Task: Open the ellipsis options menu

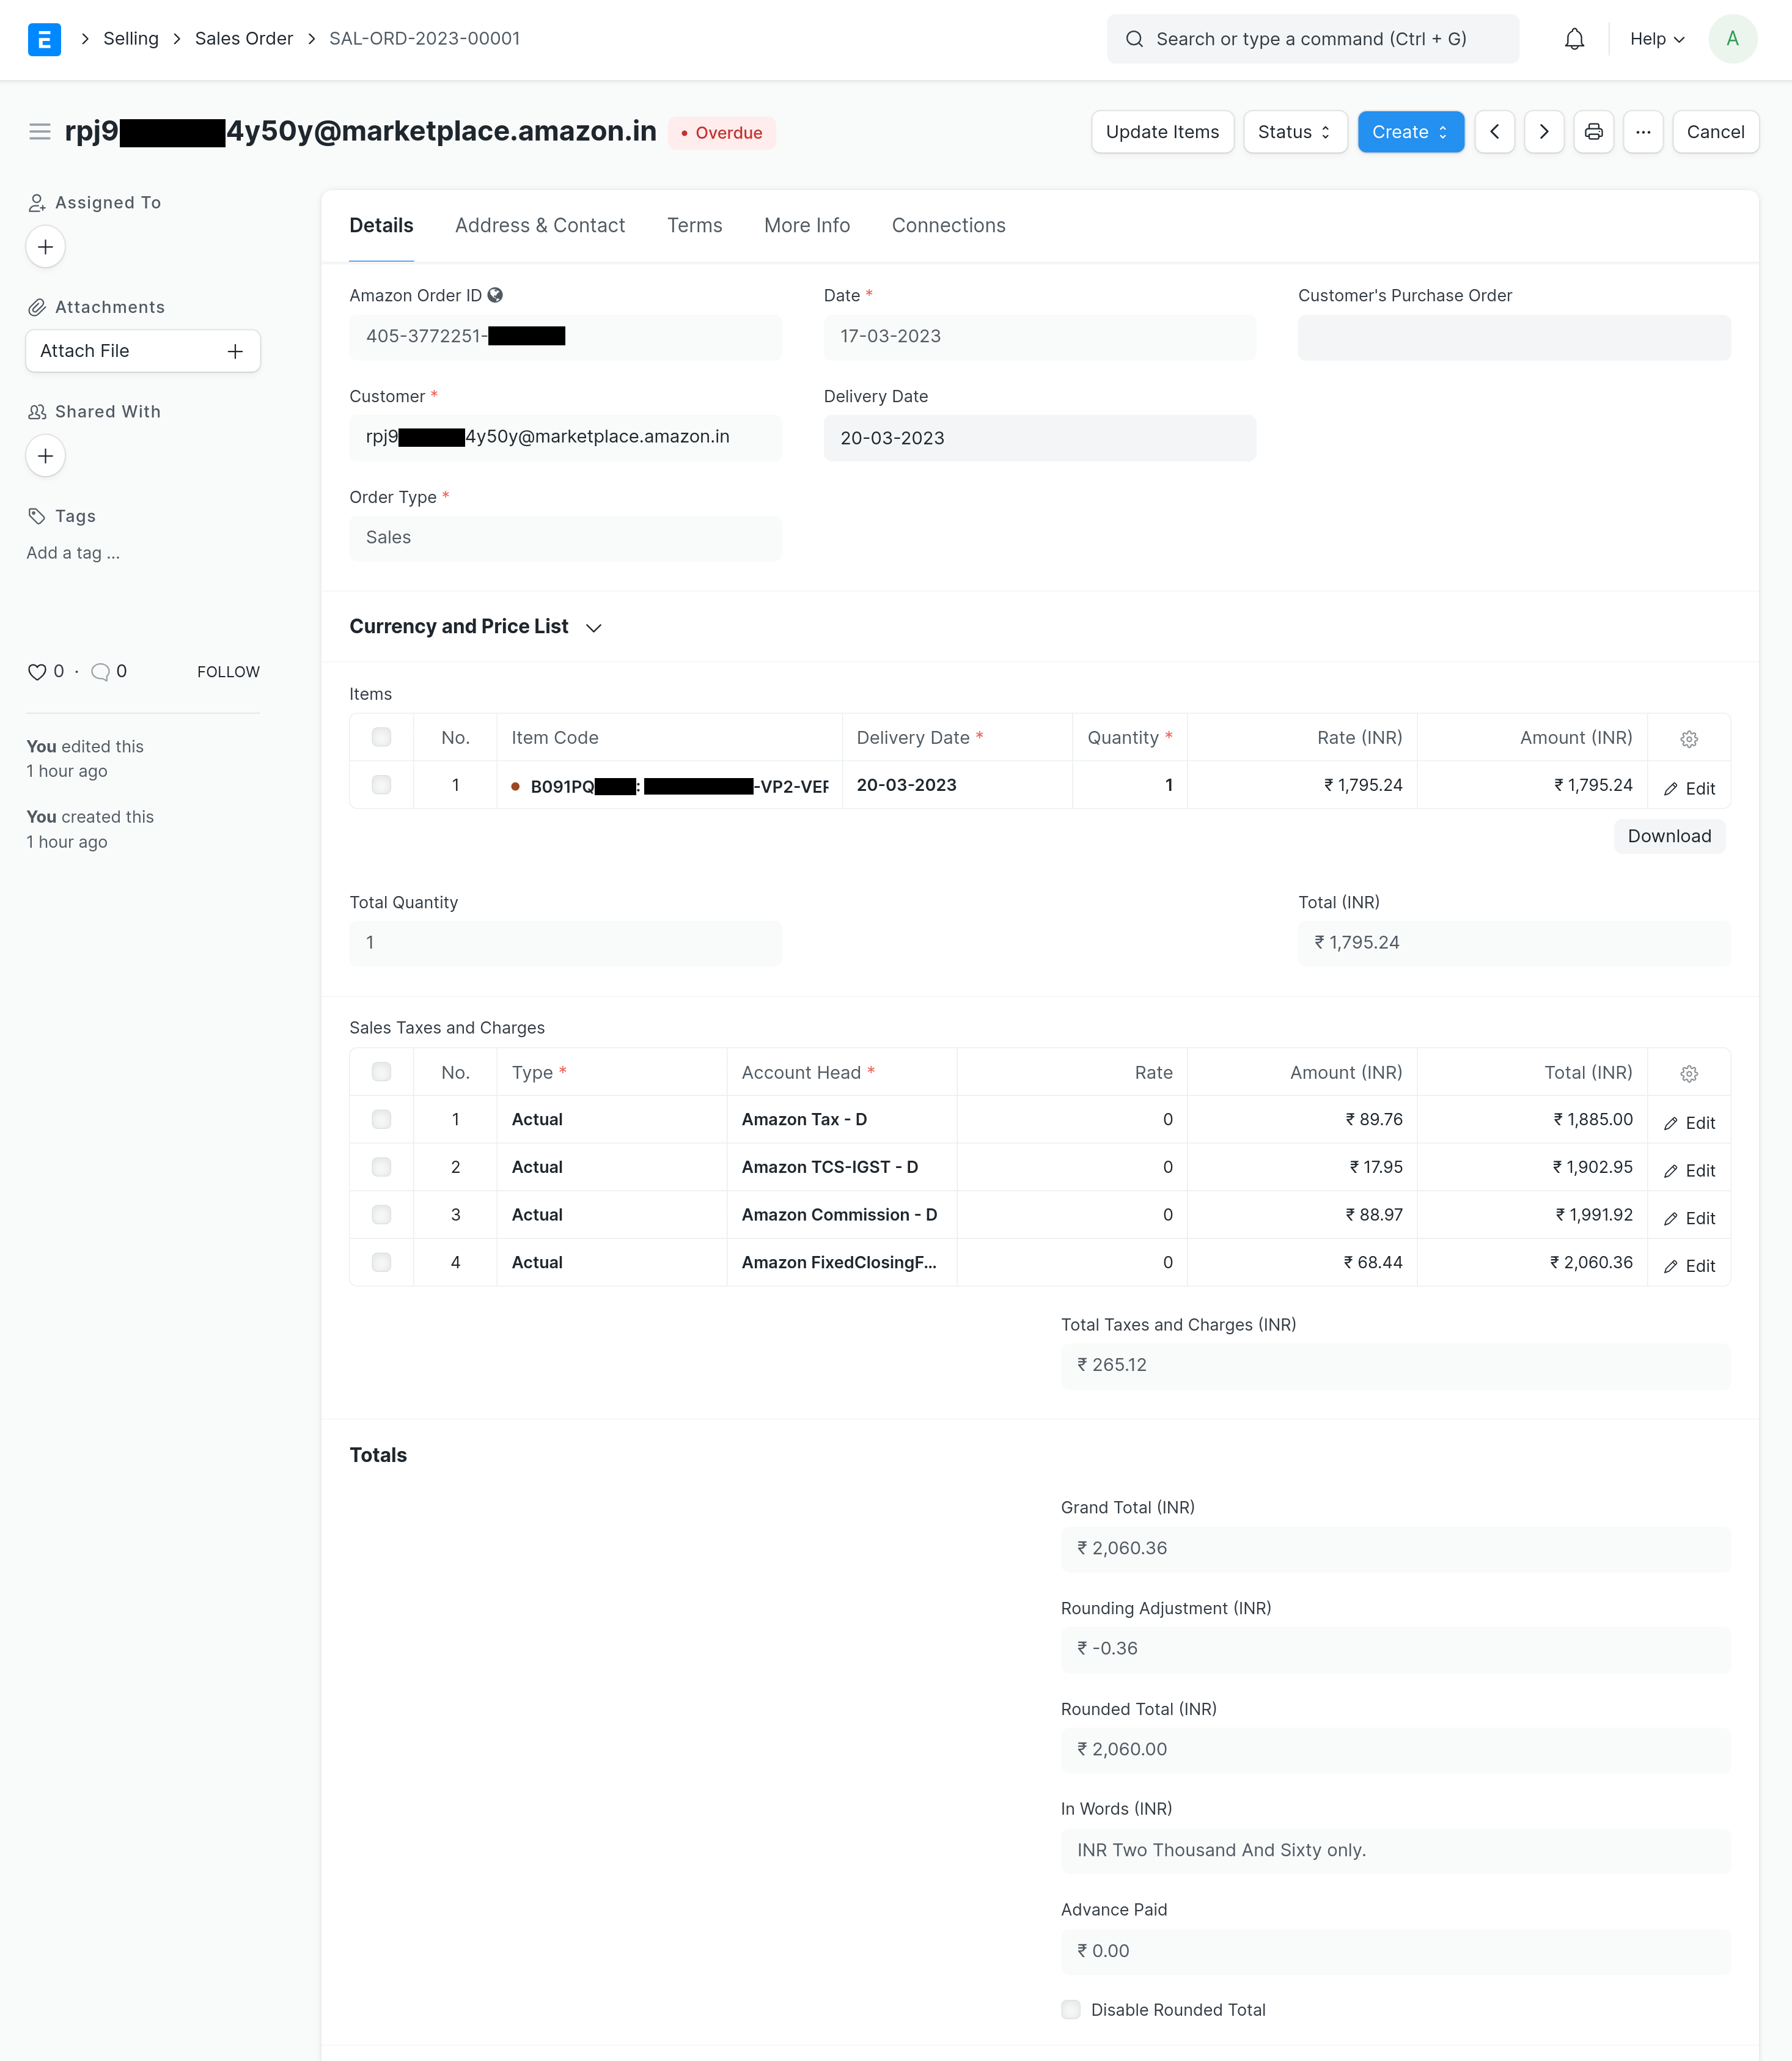Action: click(1644, 131)
